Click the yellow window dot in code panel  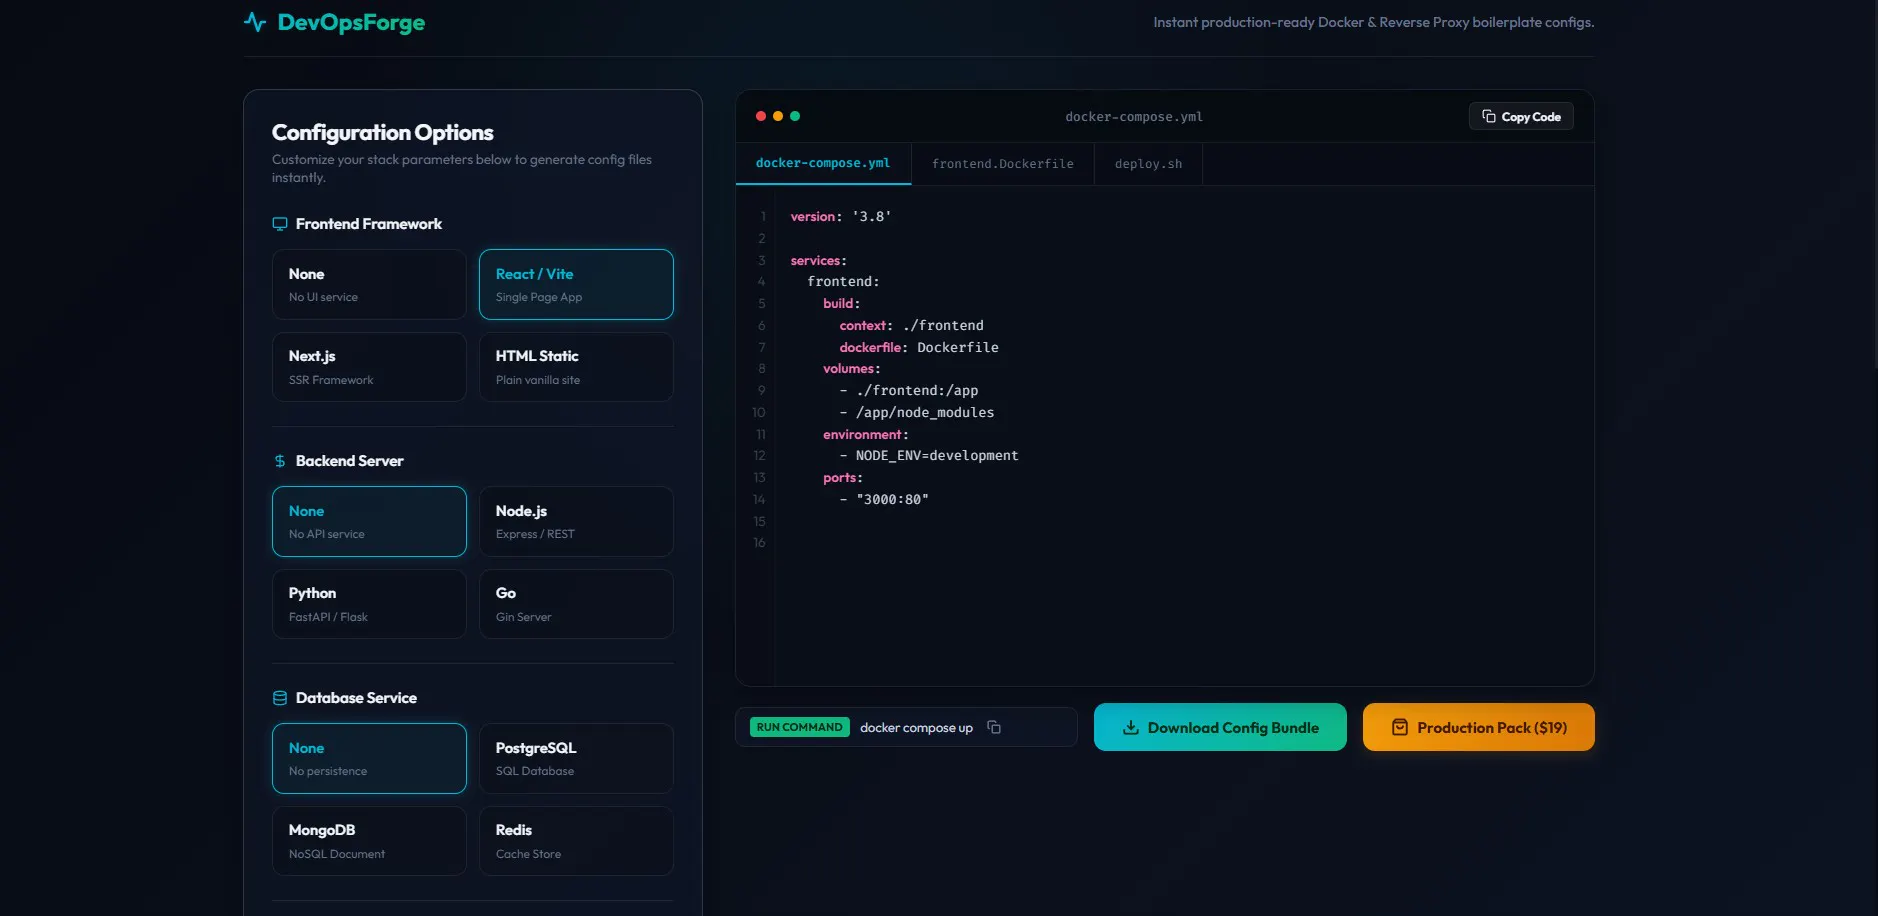778,116
